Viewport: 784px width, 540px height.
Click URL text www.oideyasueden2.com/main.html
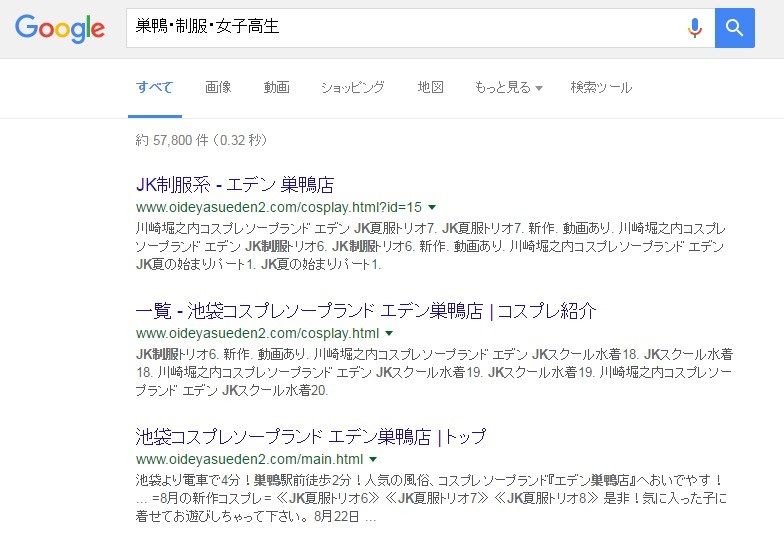point(249,459)
